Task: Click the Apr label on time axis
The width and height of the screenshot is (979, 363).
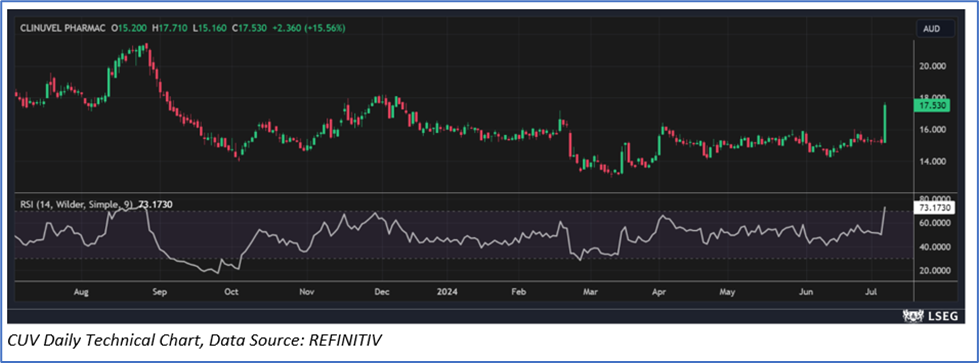Action: click(659, 292)
